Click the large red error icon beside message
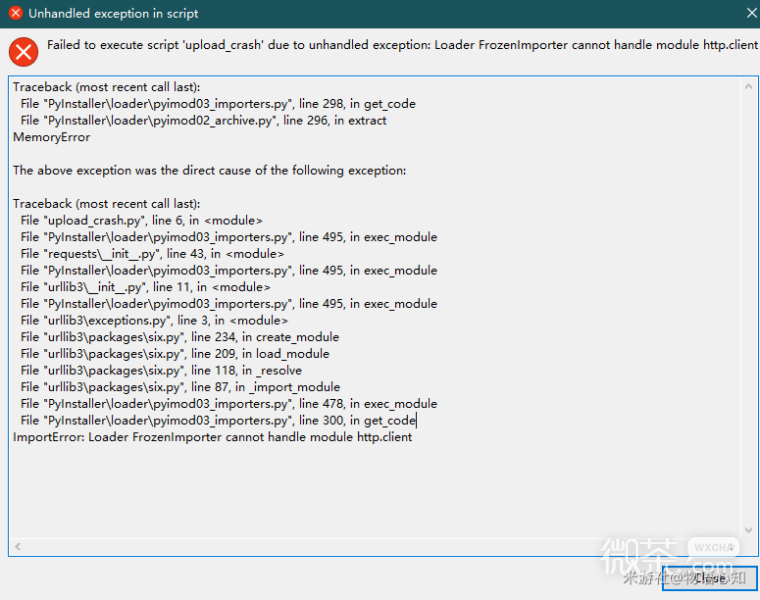 click(x=23, y=50)
